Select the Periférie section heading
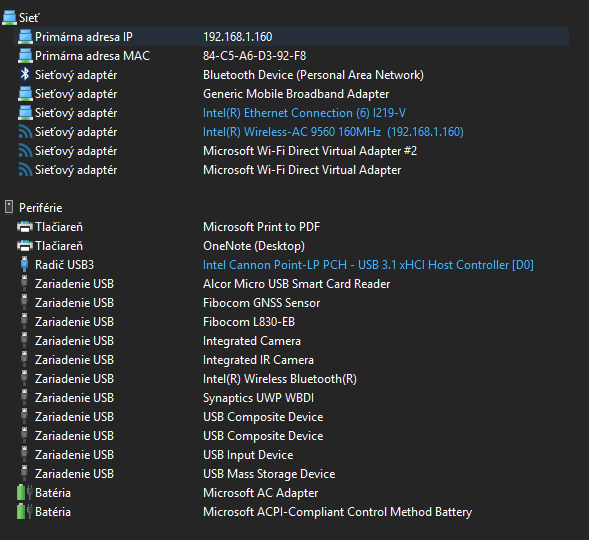This screenshot has width=589, height=540. pyautogui.click(x=41, y=208)
